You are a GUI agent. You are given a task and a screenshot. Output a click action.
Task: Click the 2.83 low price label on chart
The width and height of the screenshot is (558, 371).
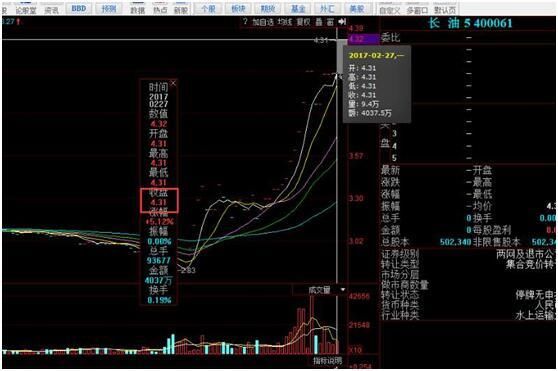pyautogui.click(x=188, y=270)
